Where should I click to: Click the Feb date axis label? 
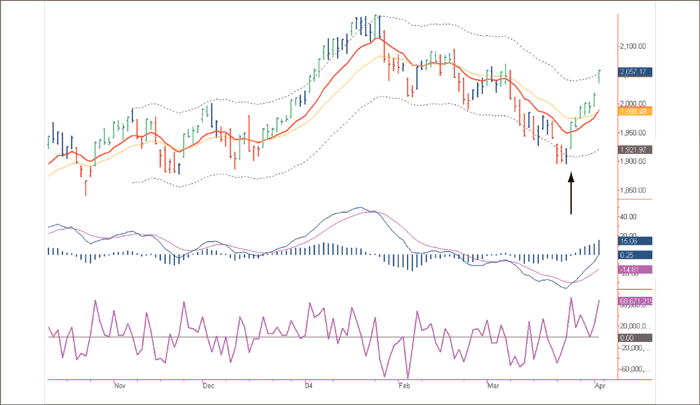pos(406,385)
